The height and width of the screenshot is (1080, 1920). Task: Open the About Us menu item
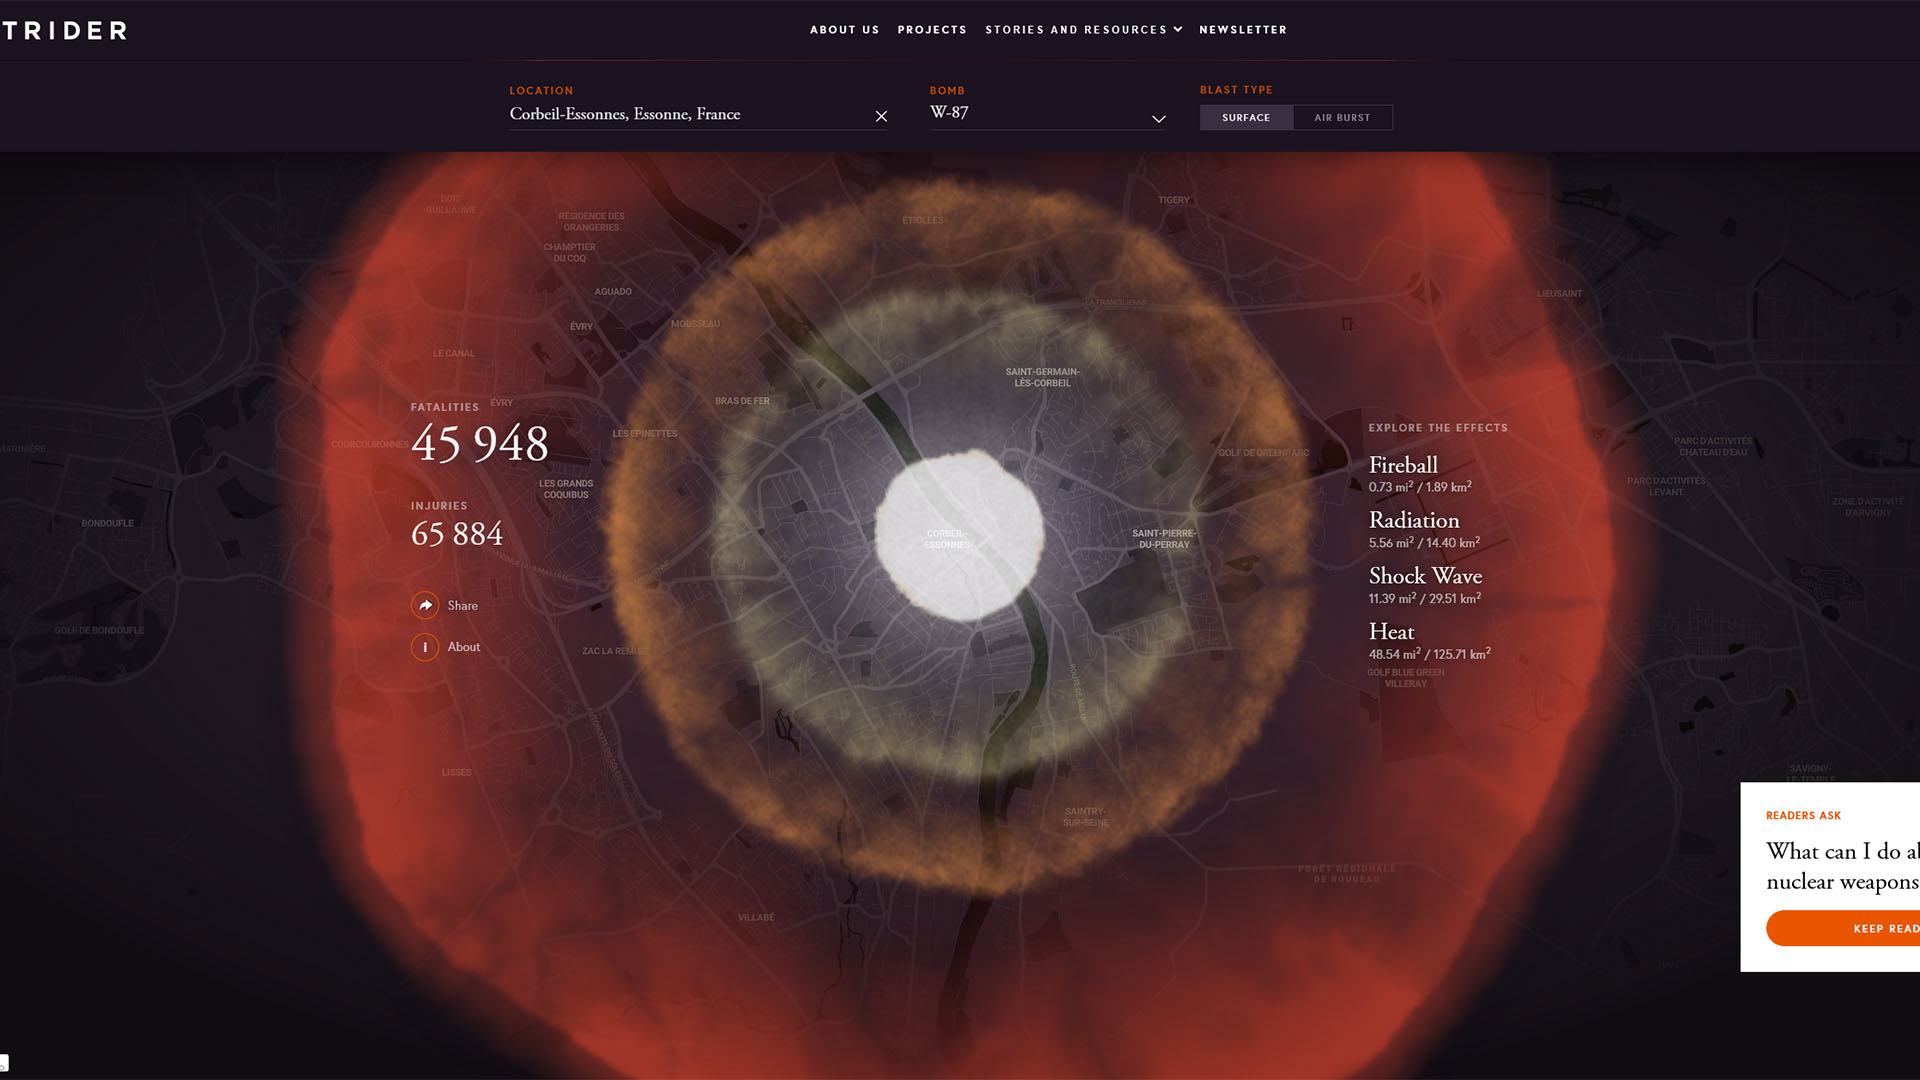point(844,30)
